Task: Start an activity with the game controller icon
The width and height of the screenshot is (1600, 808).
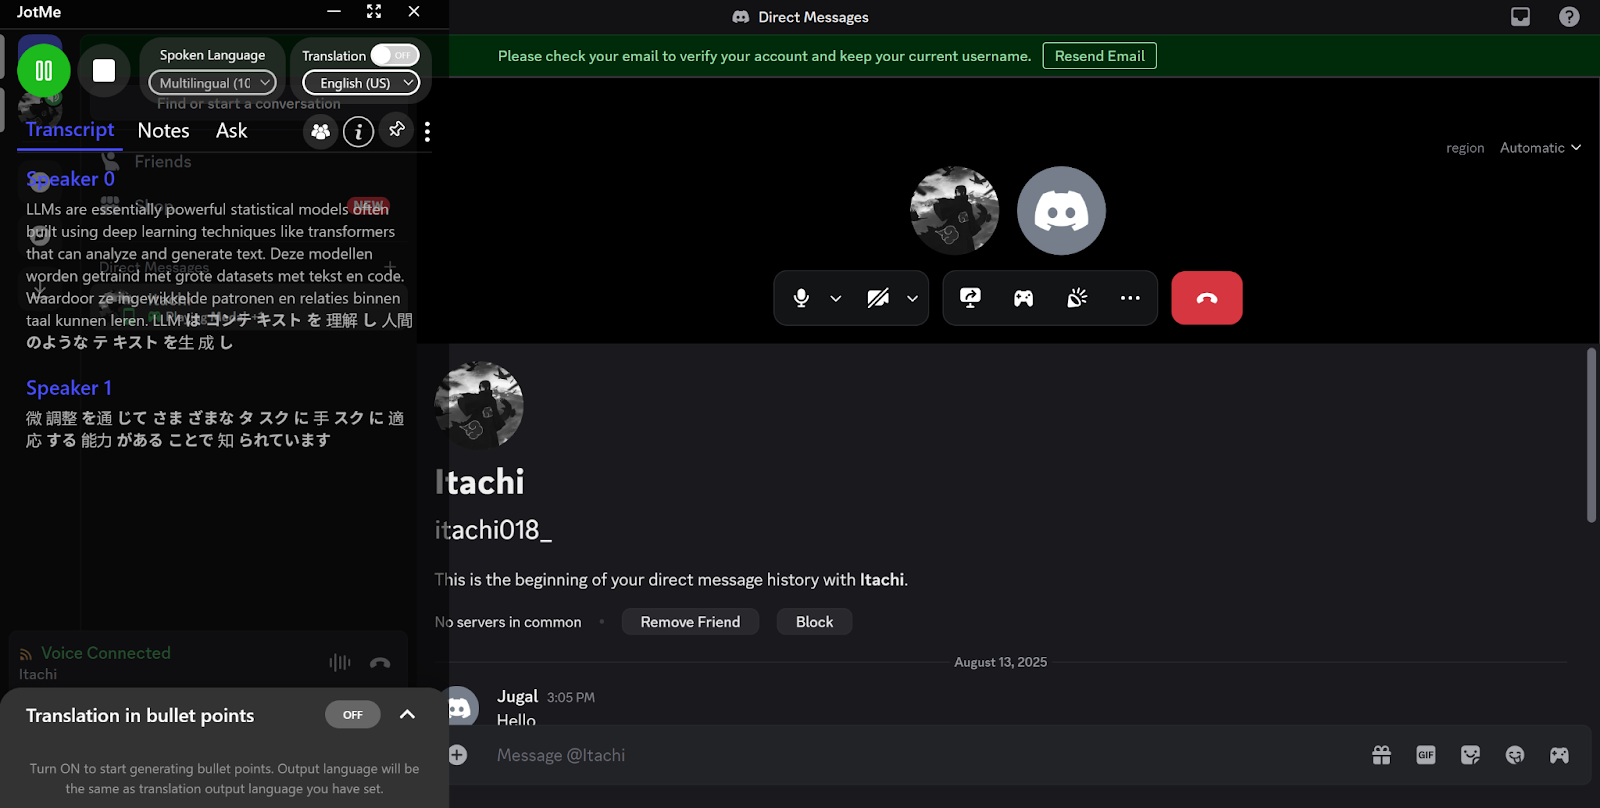Action: (1023, 298)
